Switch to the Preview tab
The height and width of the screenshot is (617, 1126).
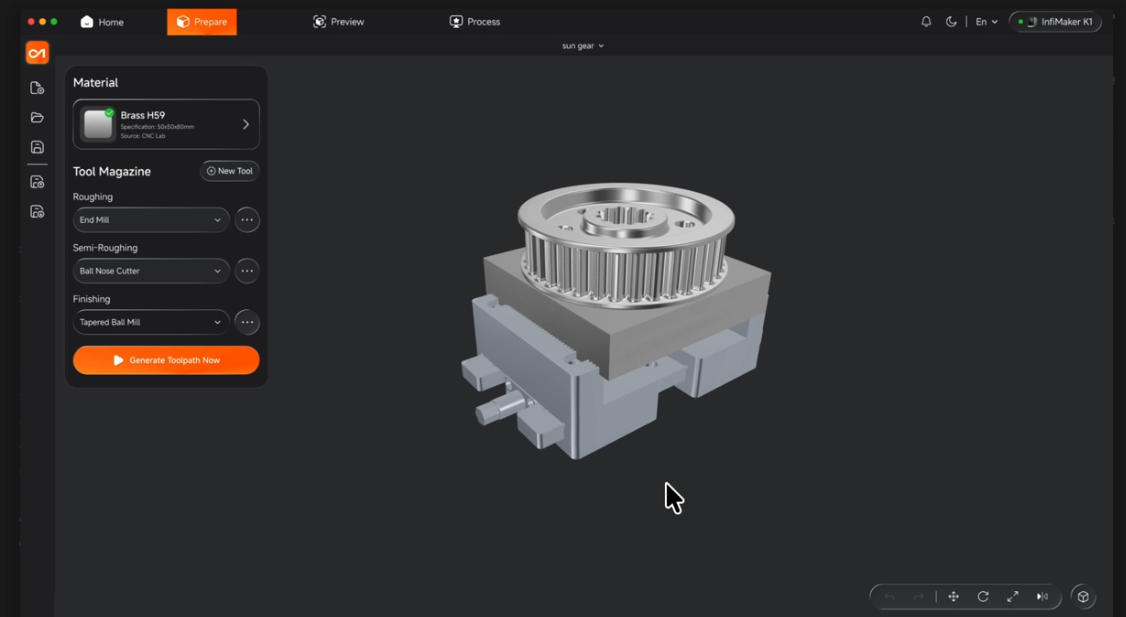(x=338, y=22)
